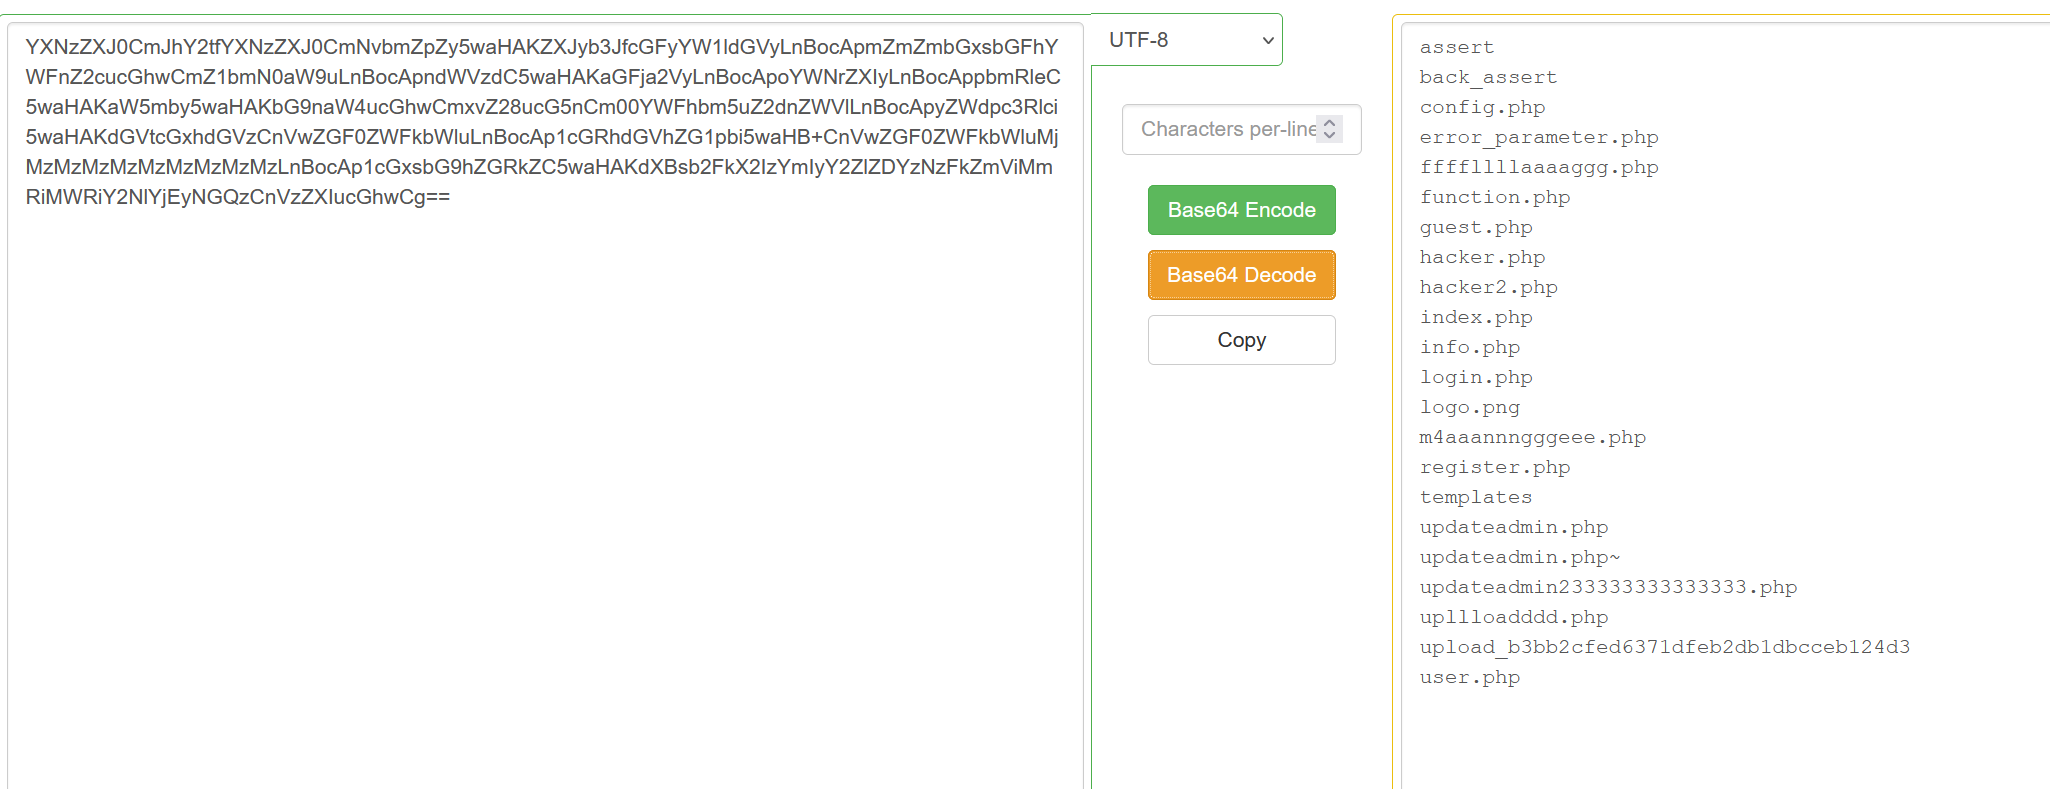This screenshot has height=789, width=2050.
Task: Click the 'guest.php' output line
Action: [1476, 227]
